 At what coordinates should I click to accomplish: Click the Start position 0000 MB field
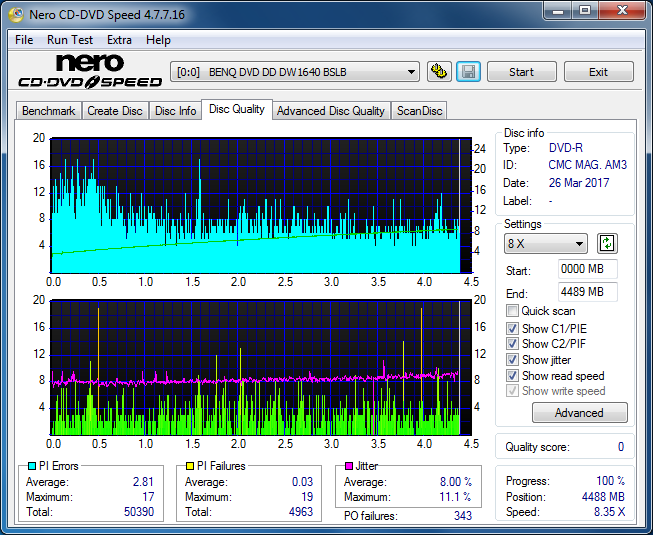[587, 269]
